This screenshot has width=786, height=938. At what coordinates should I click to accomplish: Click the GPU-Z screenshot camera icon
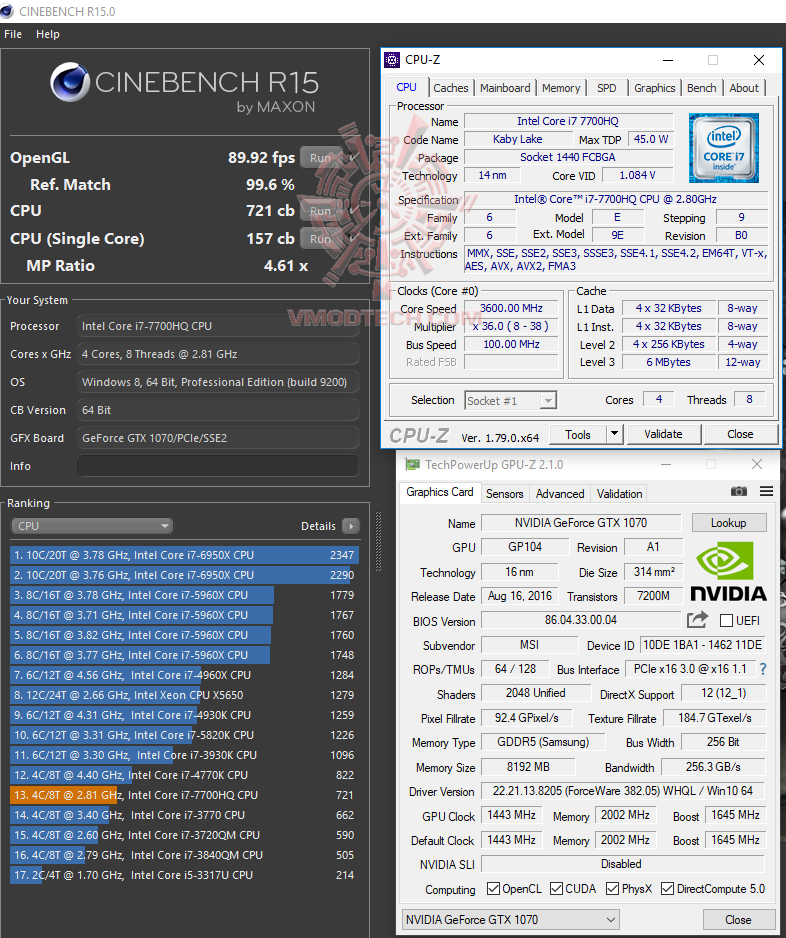point(739,491)
